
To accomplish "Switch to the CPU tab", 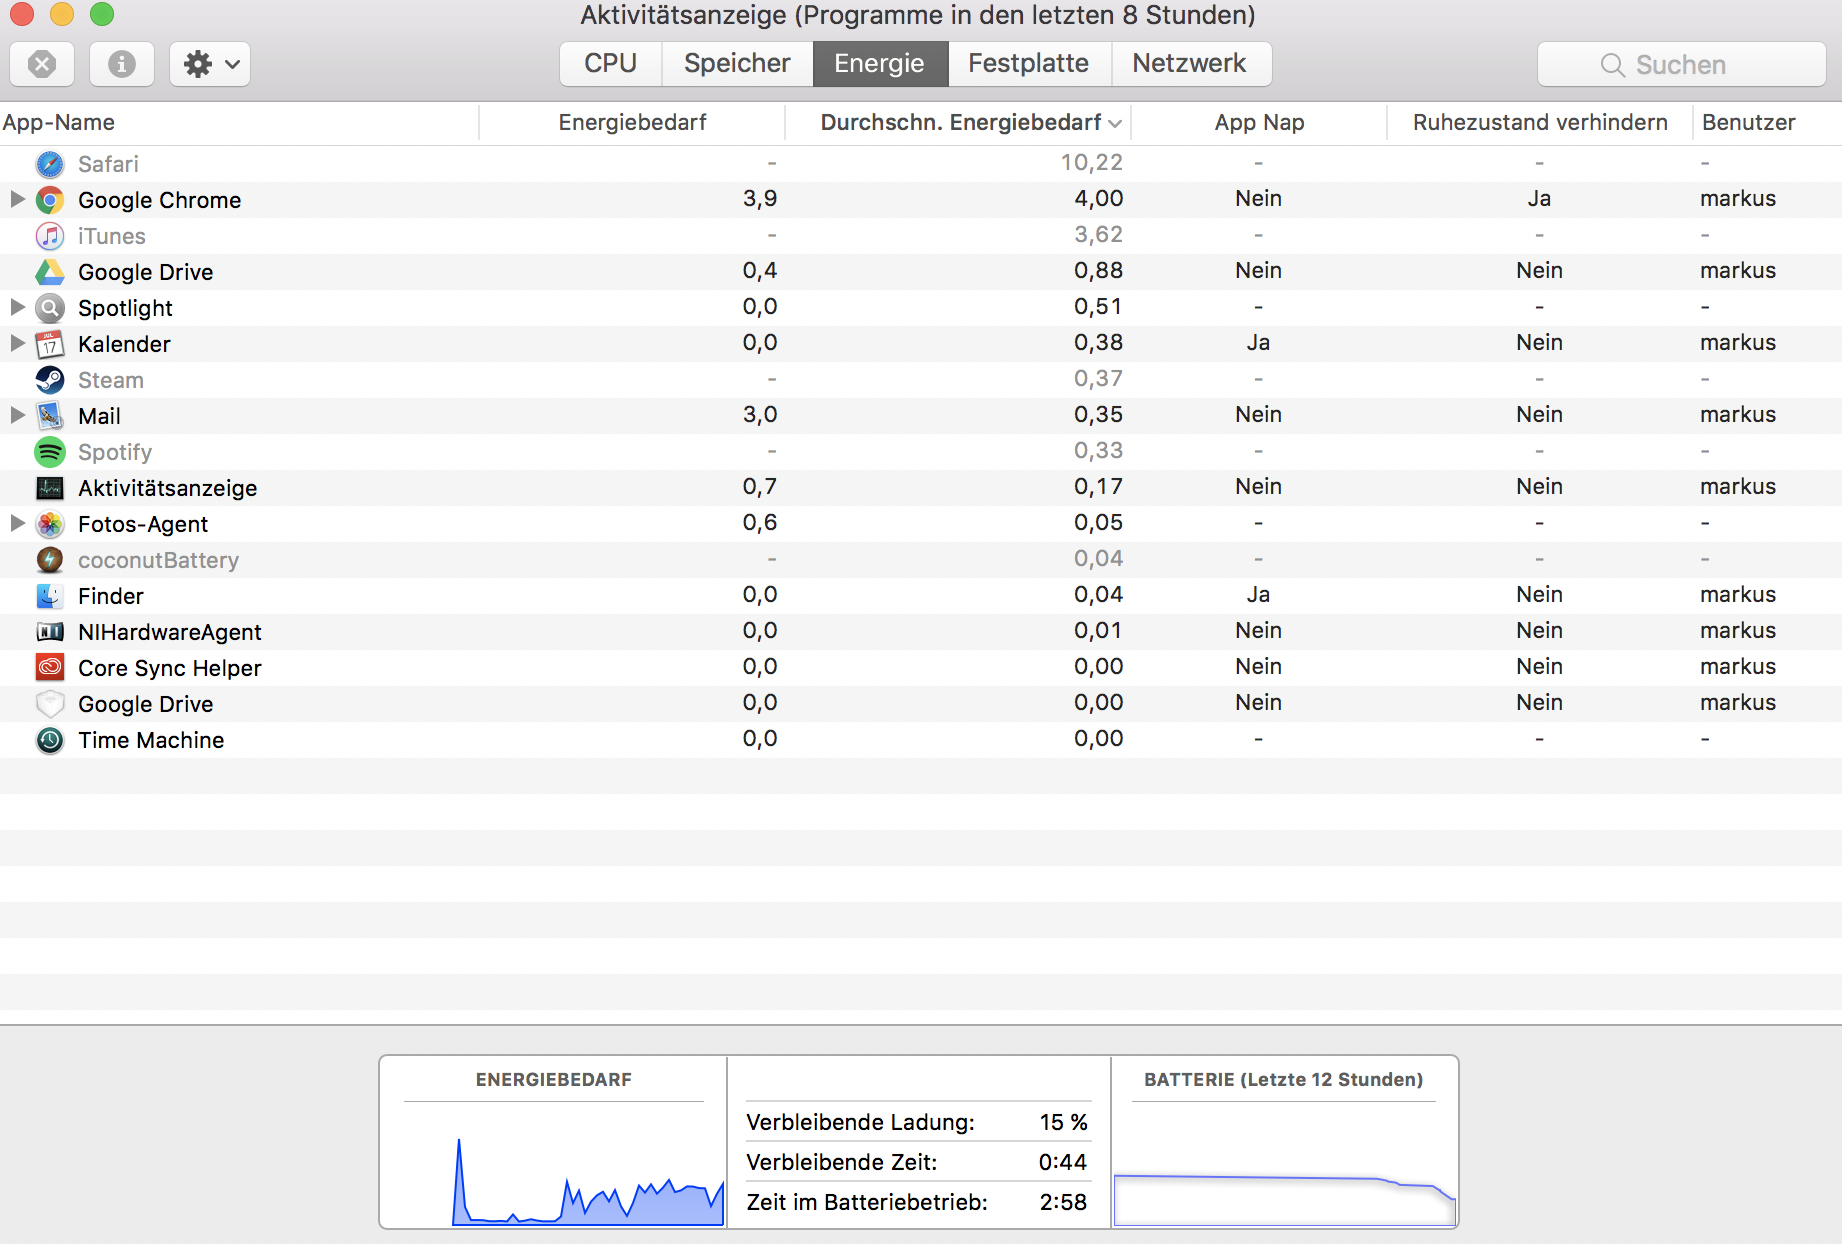I will coord(611,64).
